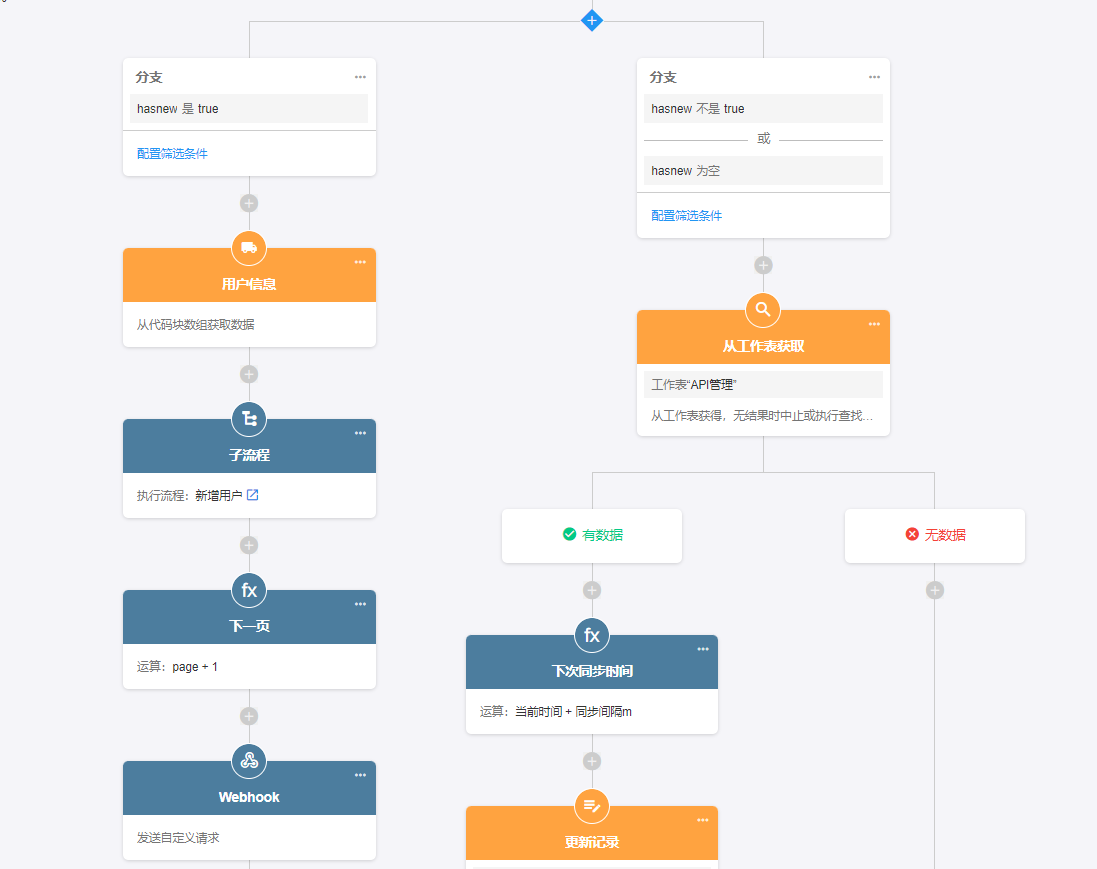The image size is (1097, 869).
Task: Click the fx icon on 下次同步时间 node
Action: [x=592, y=635]
